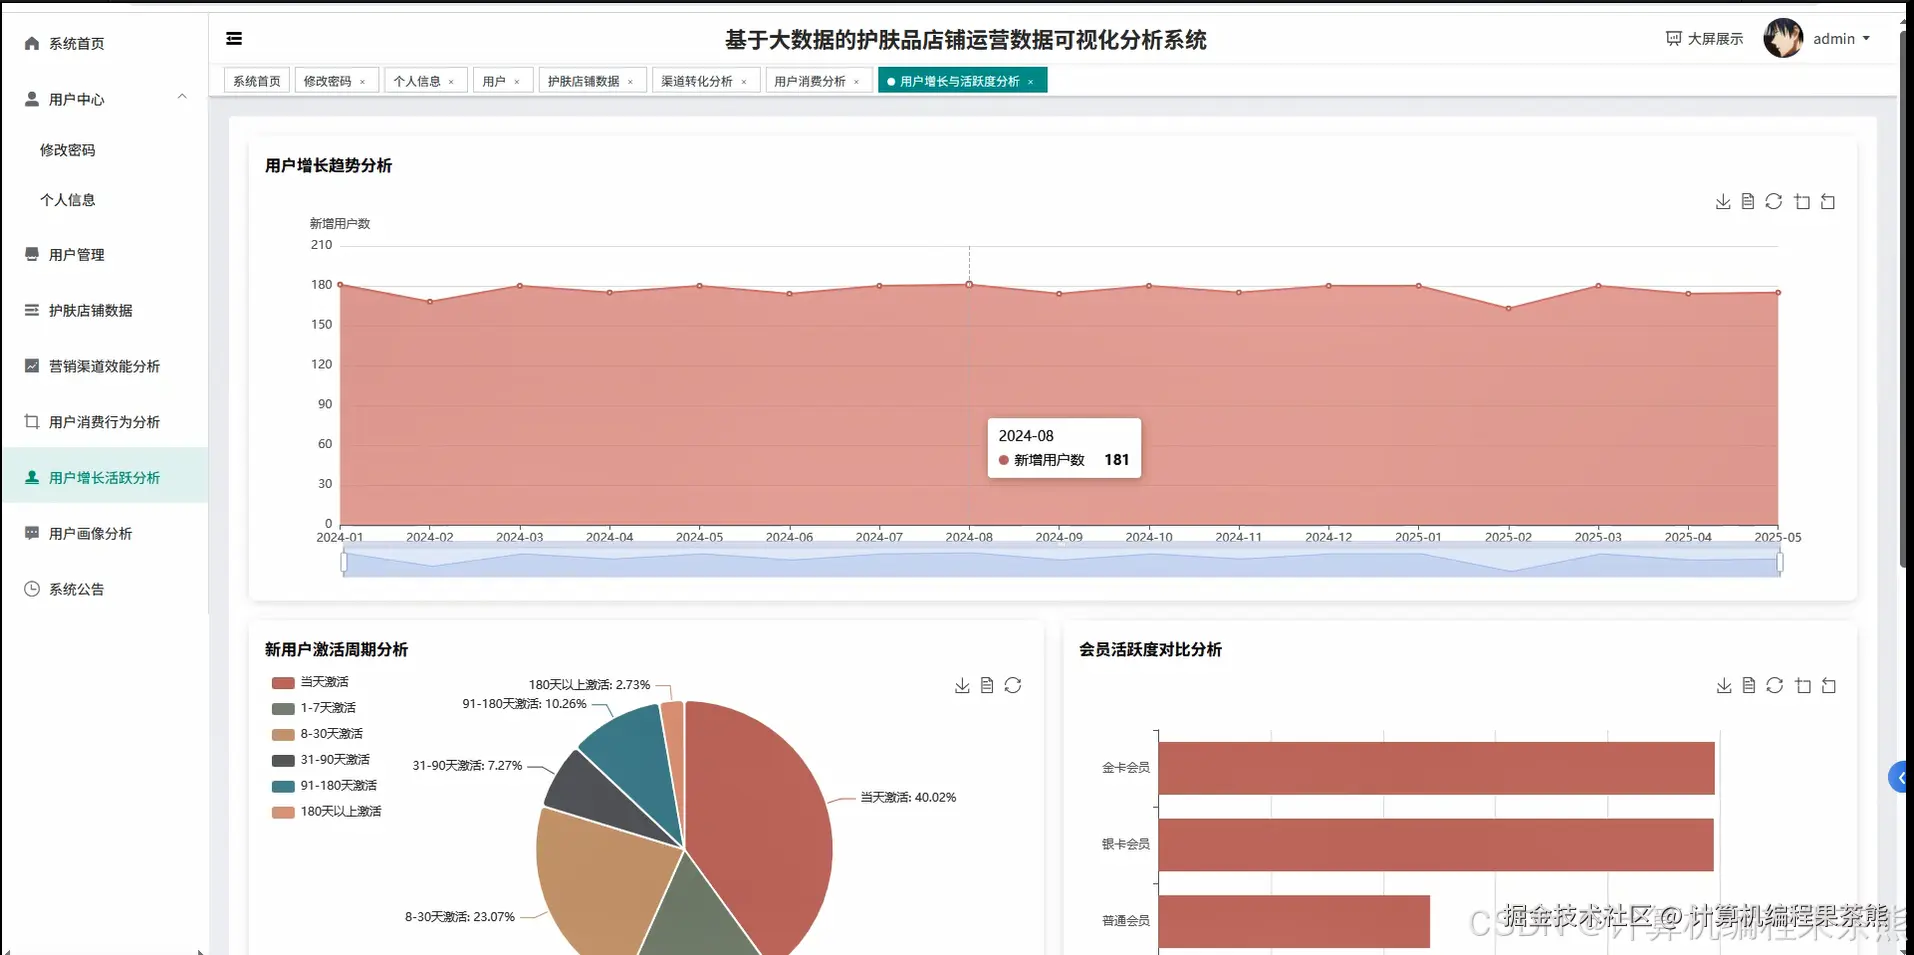Reset area zoom on growth chart
Image resolution: width=1914 pixels, height=955 pixels.
[1828, 202]
